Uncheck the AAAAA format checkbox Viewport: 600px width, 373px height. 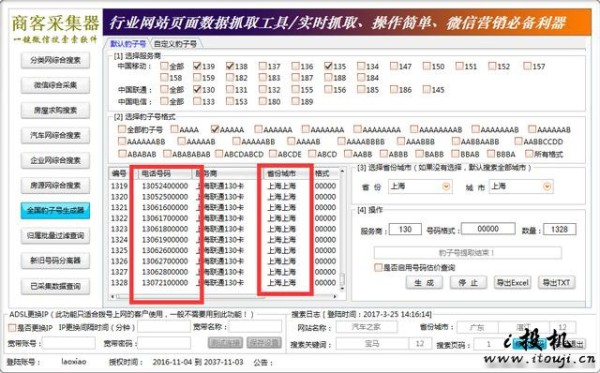pyautogui.click(x=215, y=129)
